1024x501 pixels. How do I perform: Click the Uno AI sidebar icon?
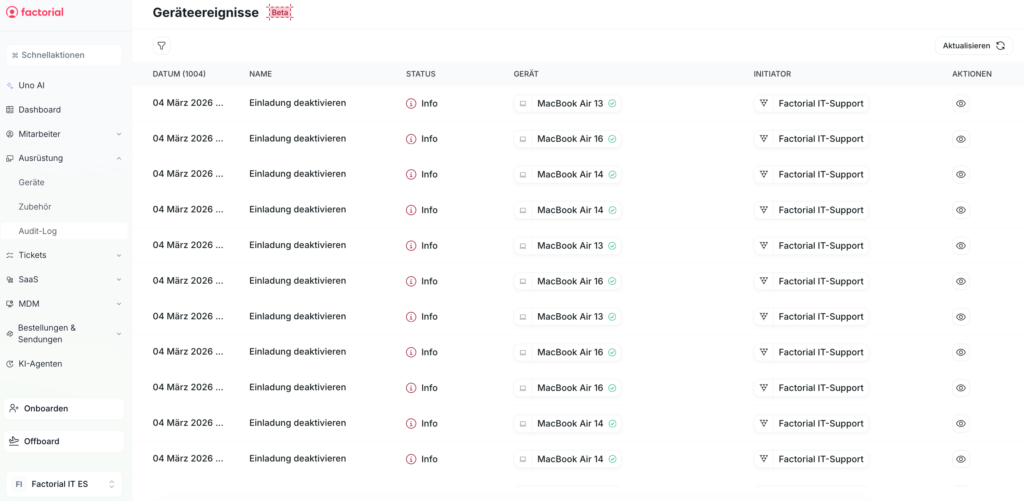(x=10, y=86)
